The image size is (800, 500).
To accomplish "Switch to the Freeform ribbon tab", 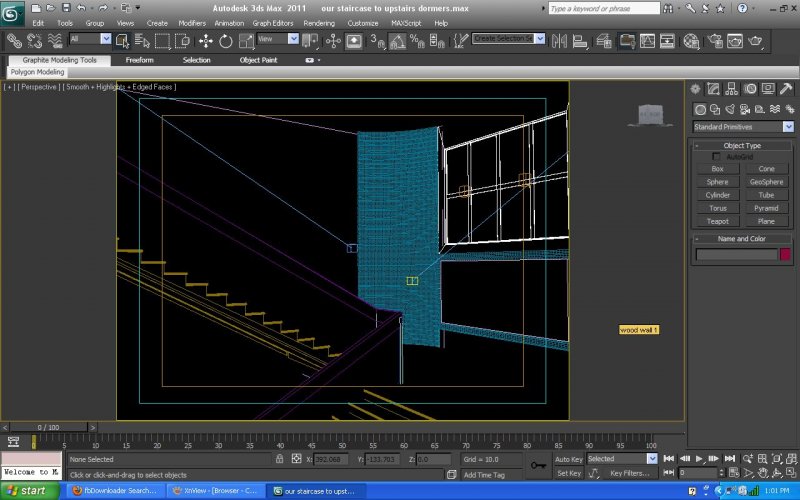I will coord(139,60).
